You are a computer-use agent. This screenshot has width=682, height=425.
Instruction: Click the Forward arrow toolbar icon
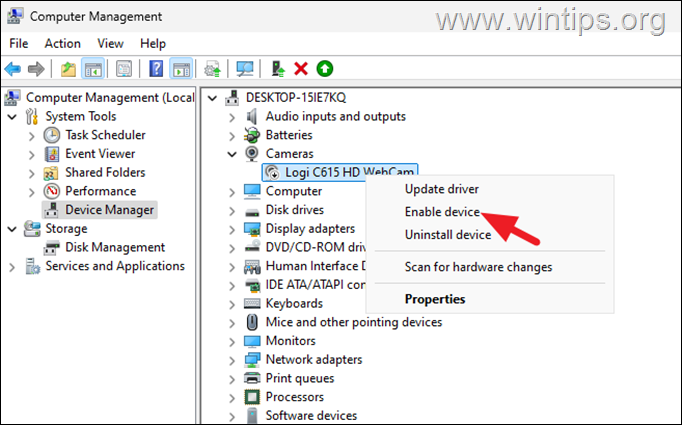click(36, 69)
